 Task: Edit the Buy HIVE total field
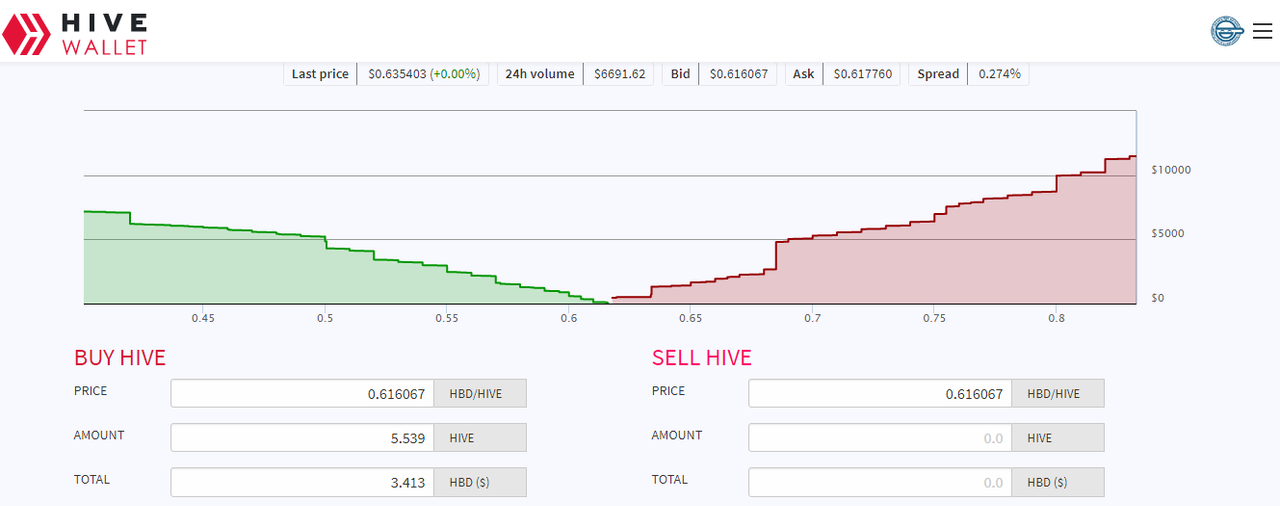303,483
